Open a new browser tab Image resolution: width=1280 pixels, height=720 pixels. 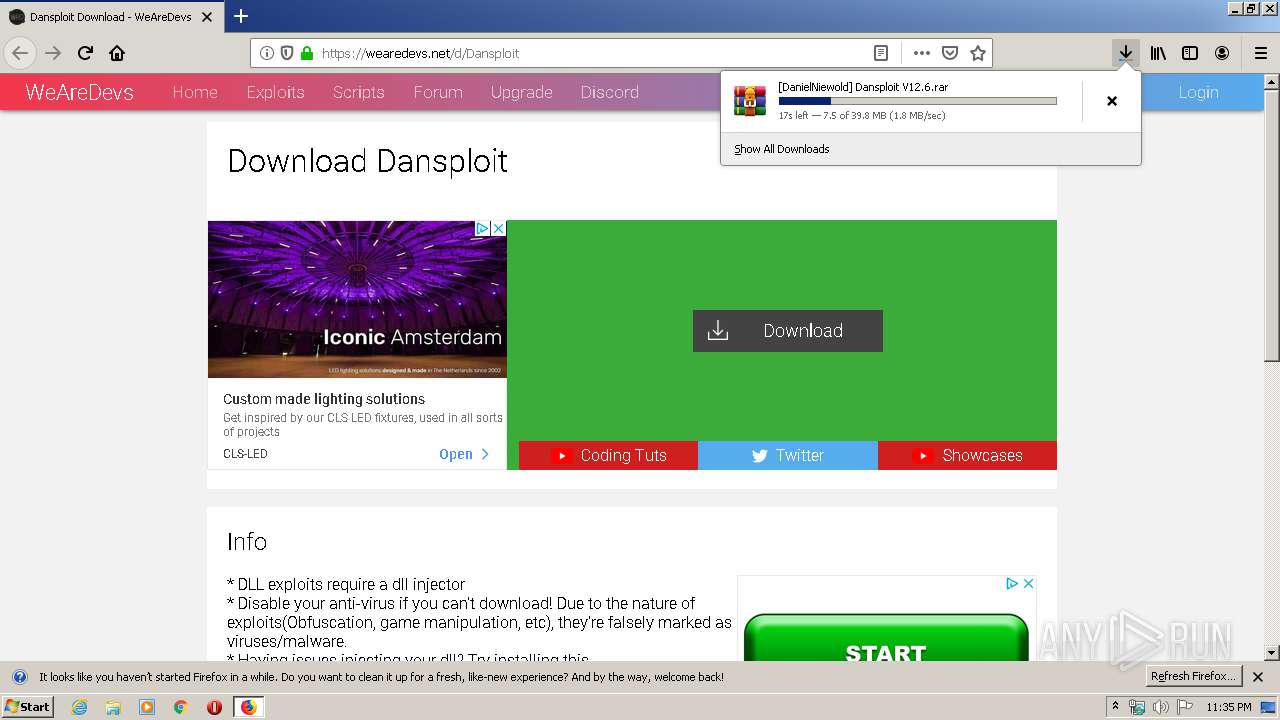click(x=241, y=16)
